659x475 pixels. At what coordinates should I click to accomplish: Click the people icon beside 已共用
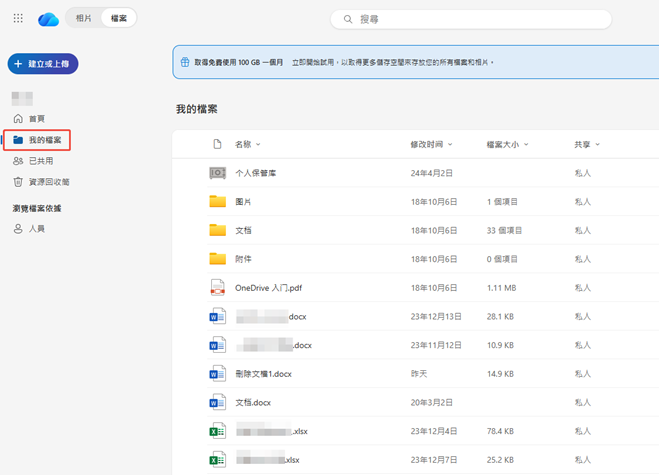pos(18,161)
